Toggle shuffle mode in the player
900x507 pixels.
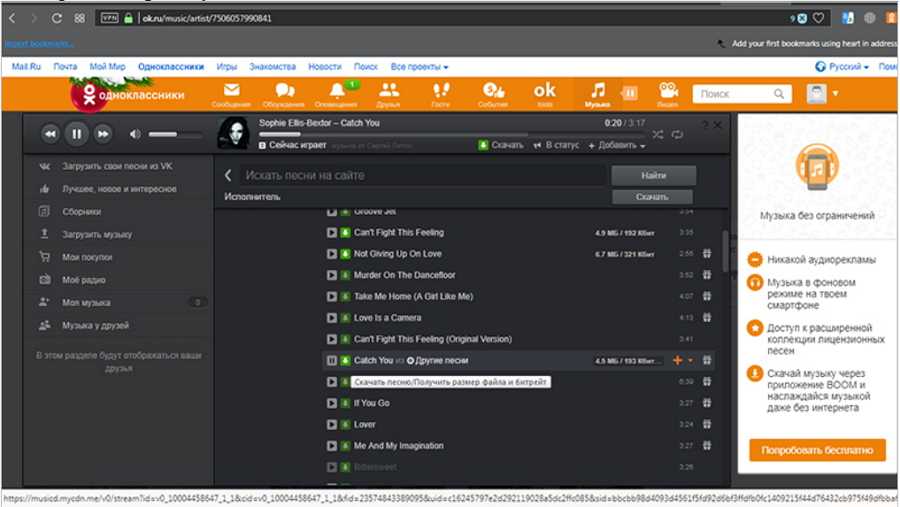click(x=657, y=134)
